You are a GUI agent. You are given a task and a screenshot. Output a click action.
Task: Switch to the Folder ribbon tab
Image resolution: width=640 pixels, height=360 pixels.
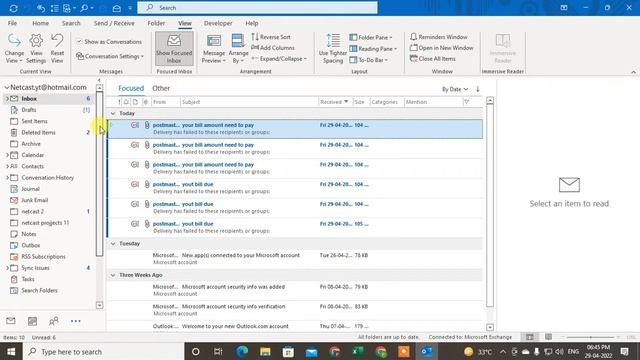pyautogui.click(x=156, y=23)
